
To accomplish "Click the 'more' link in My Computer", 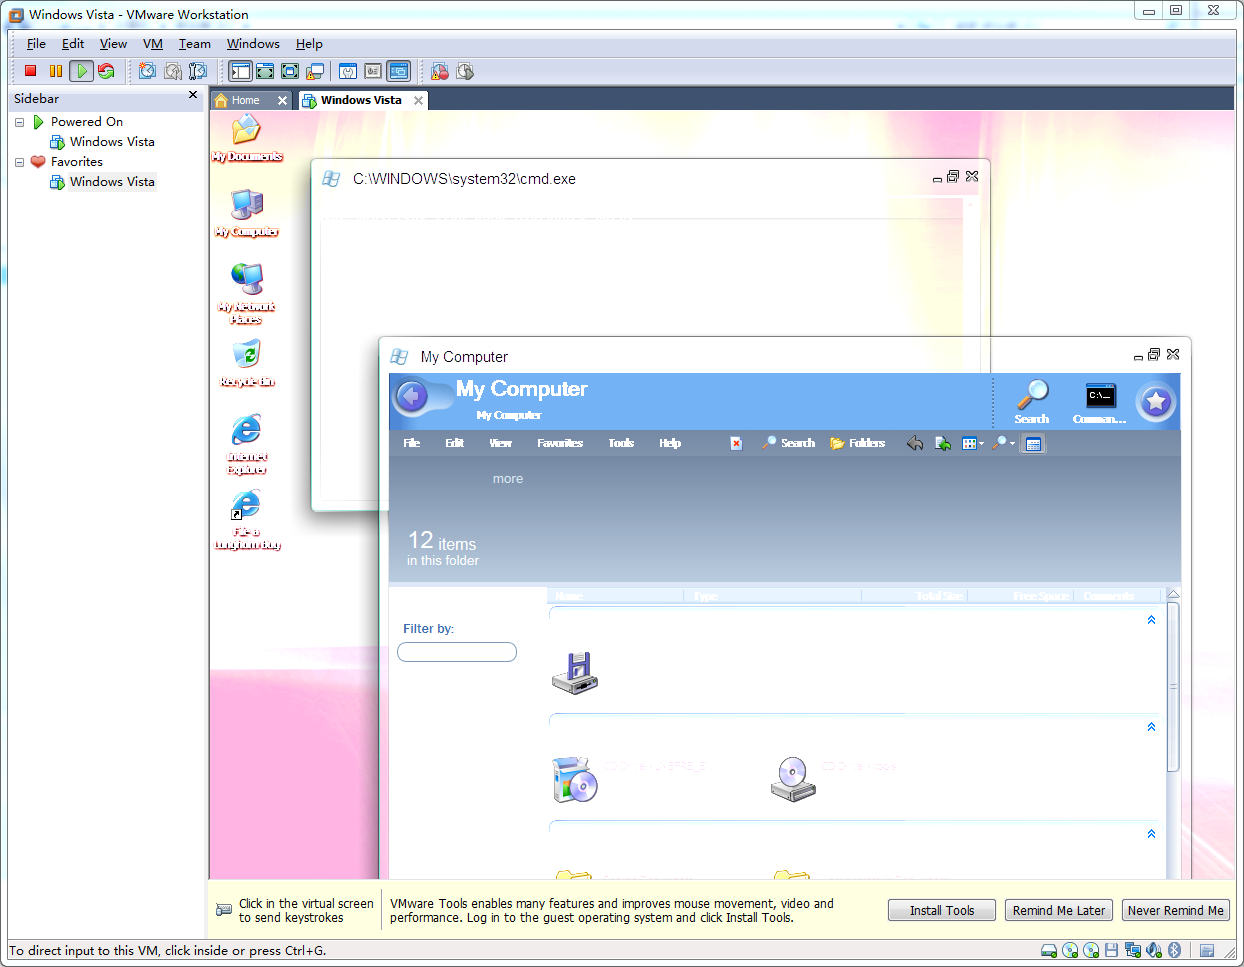I will tap(508, 479).
